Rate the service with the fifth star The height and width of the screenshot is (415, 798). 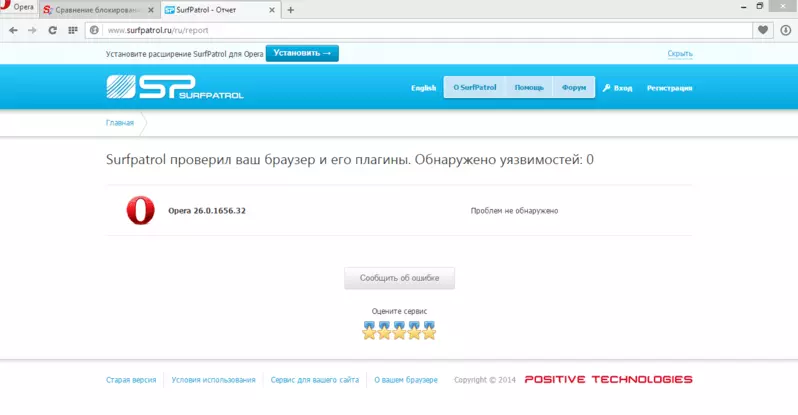pyautogui.click(x=430, y=331)
